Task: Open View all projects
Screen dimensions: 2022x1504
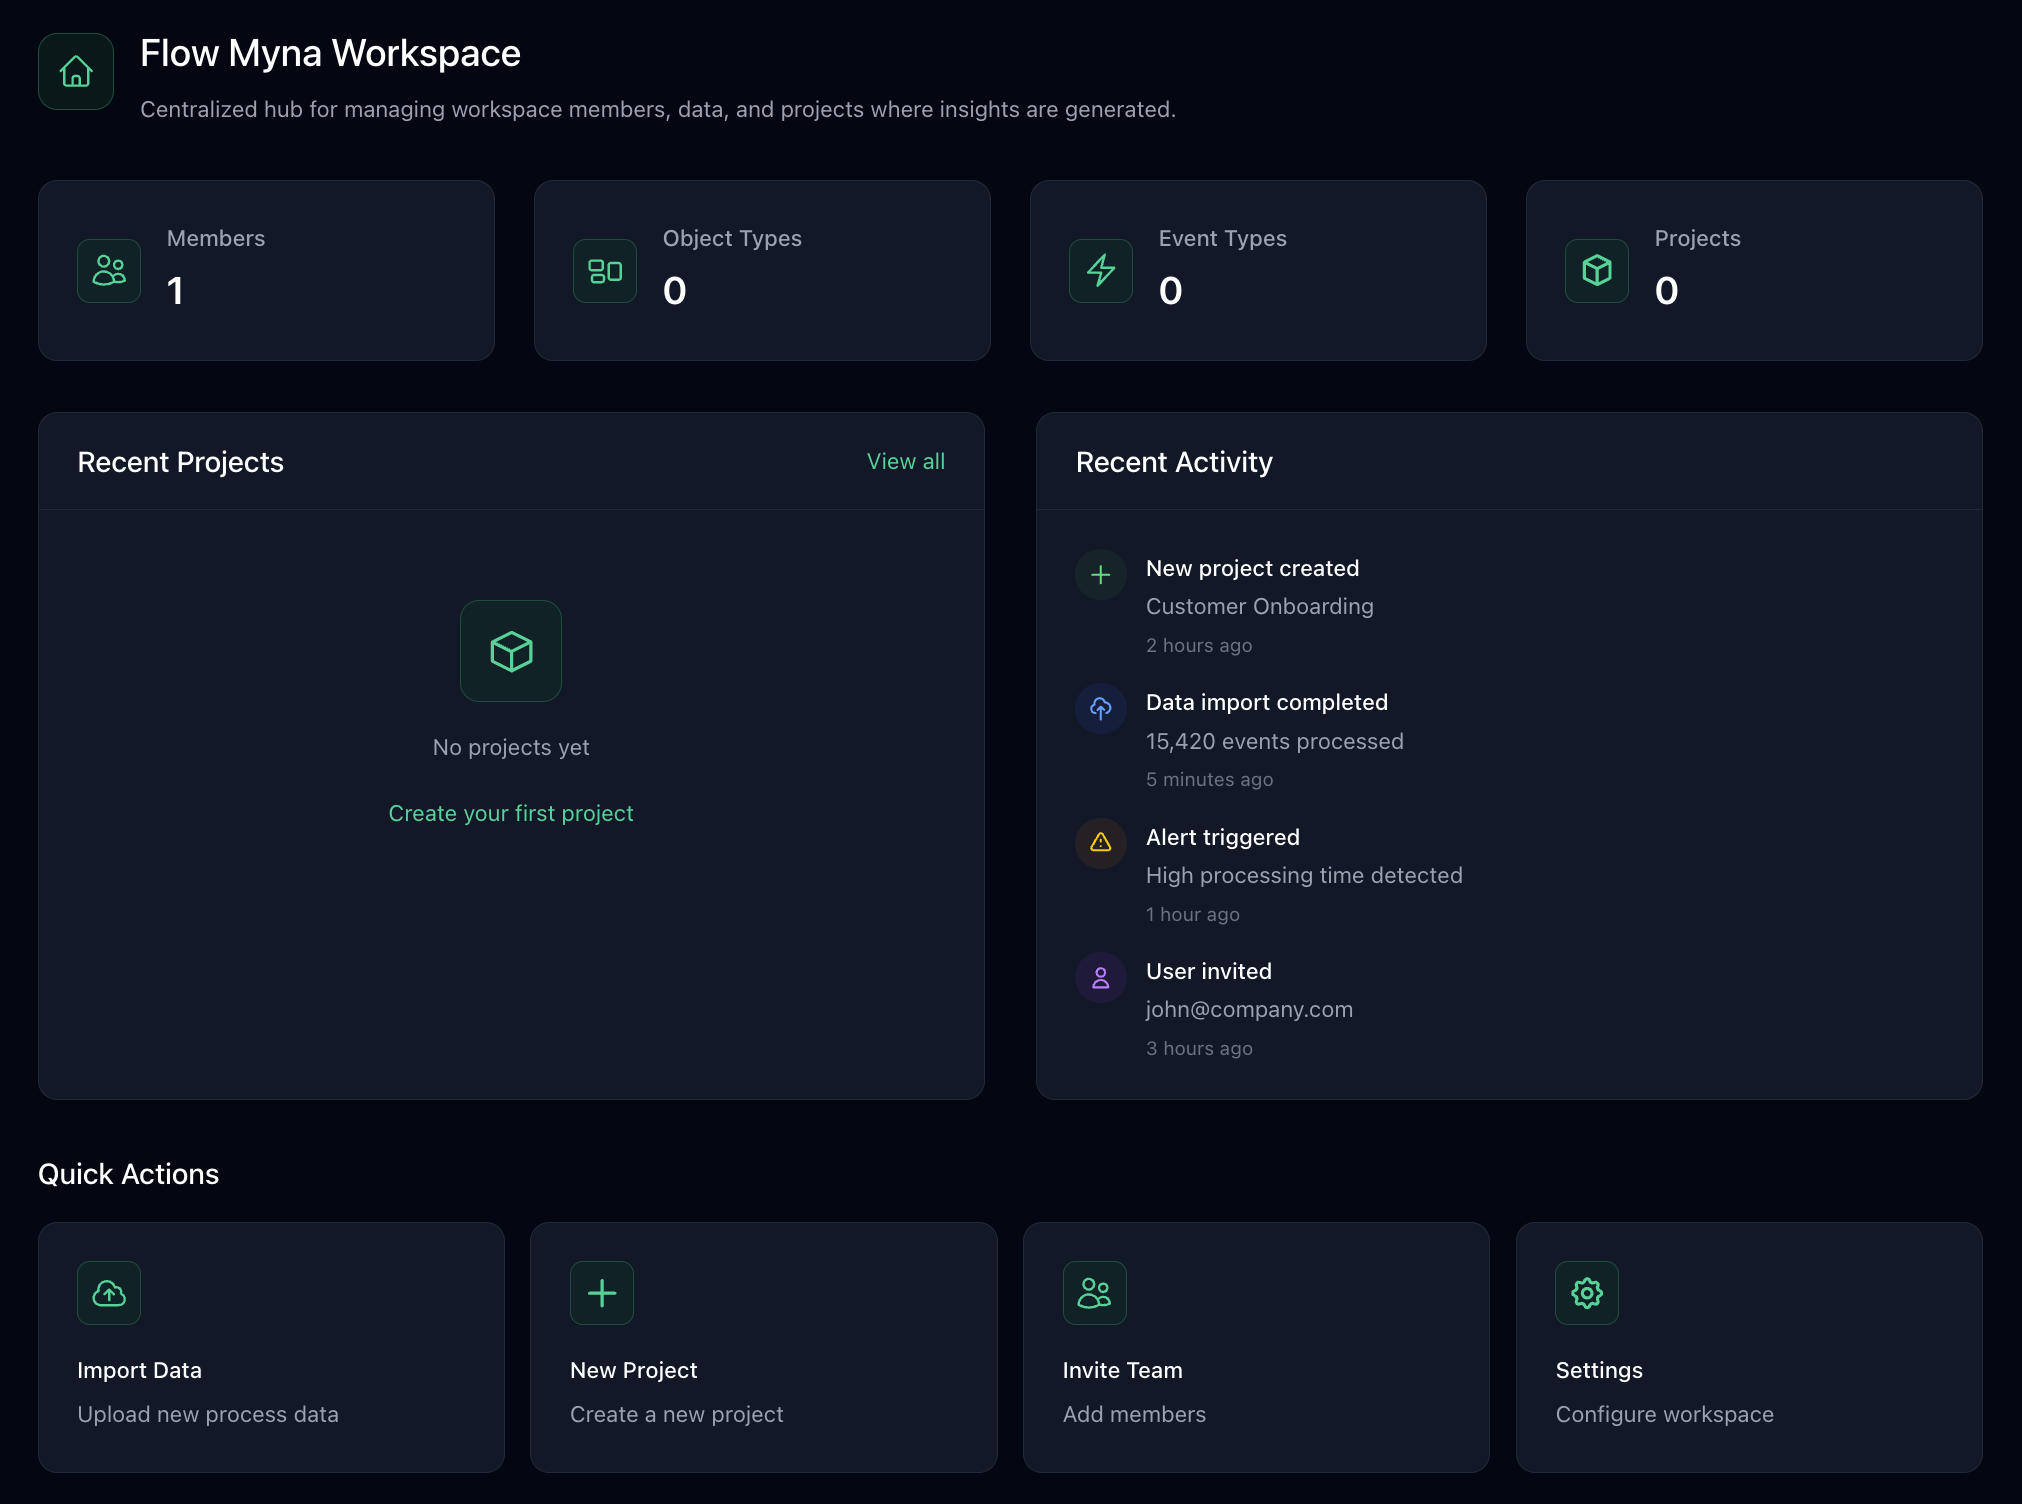Action: [x=905, y=461]
